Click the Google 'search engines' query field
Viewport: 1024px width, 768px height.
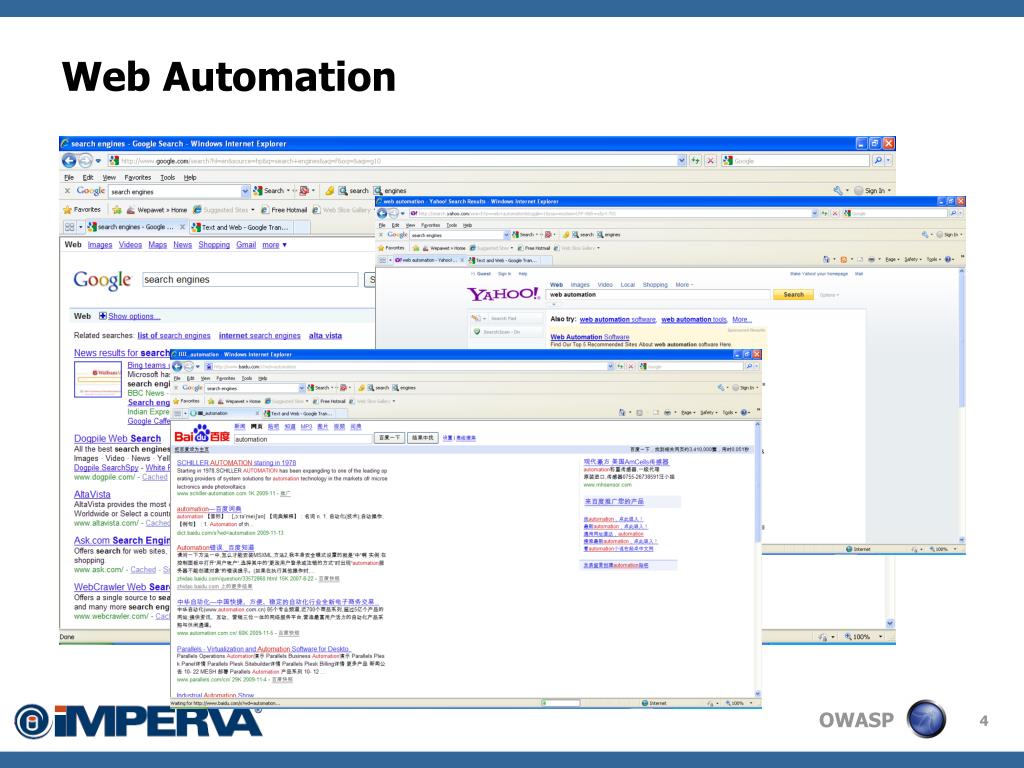[x=250, y=280]
